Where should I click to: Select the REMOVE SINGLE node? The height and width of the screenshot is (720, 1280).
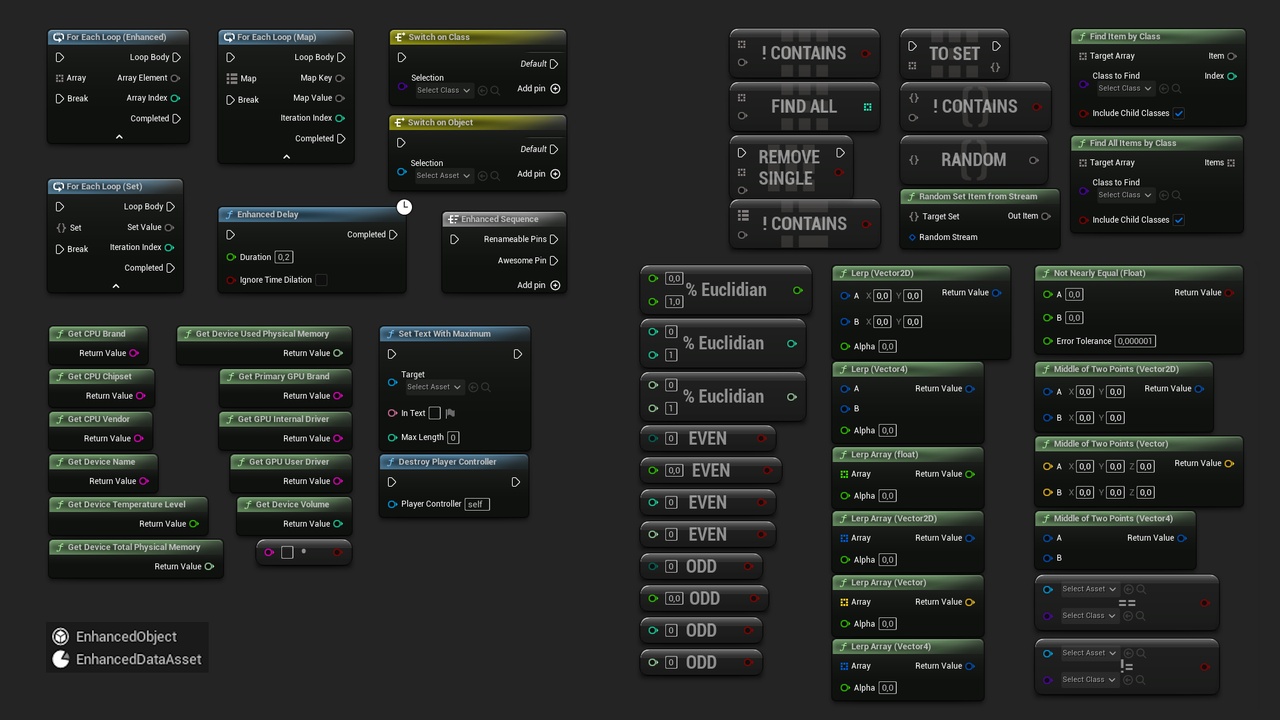tap(790, 167)
